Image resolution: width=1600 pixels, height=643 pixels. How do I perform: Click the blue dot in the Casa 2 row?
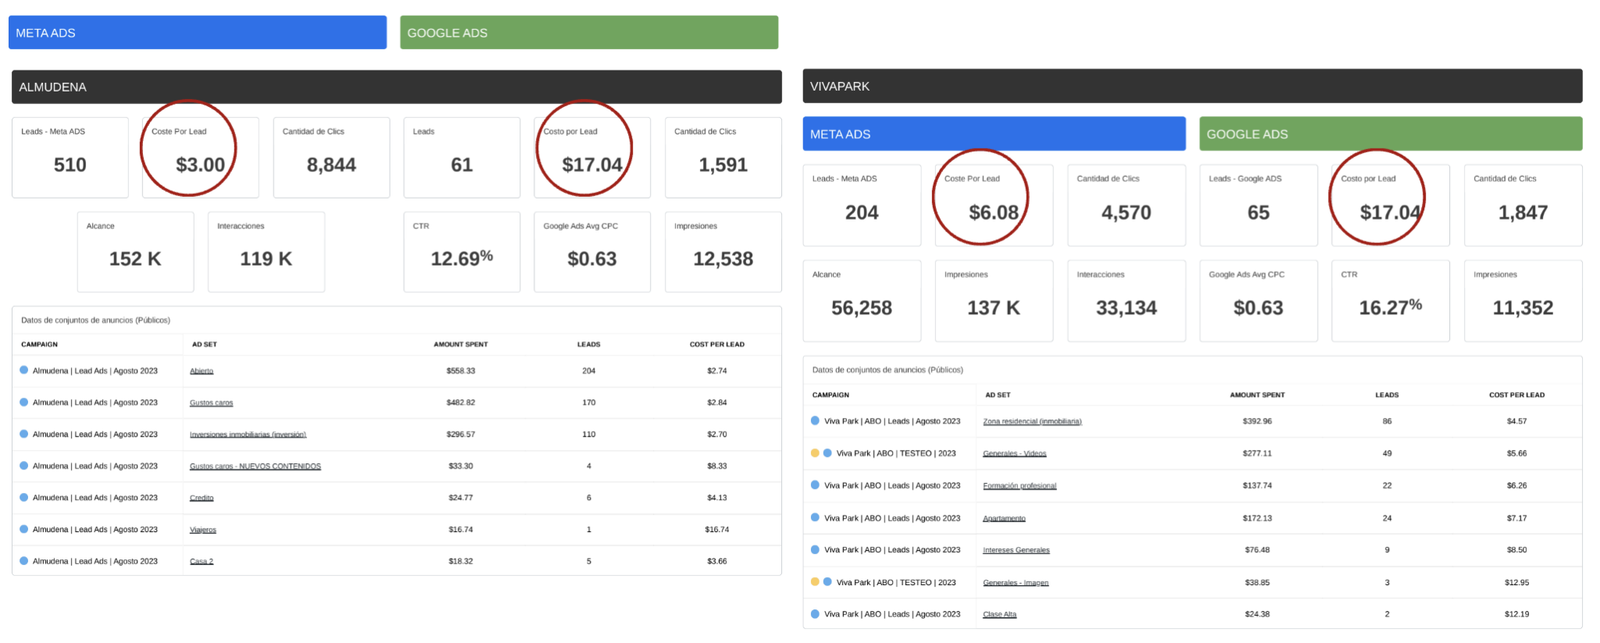(24, 561)
